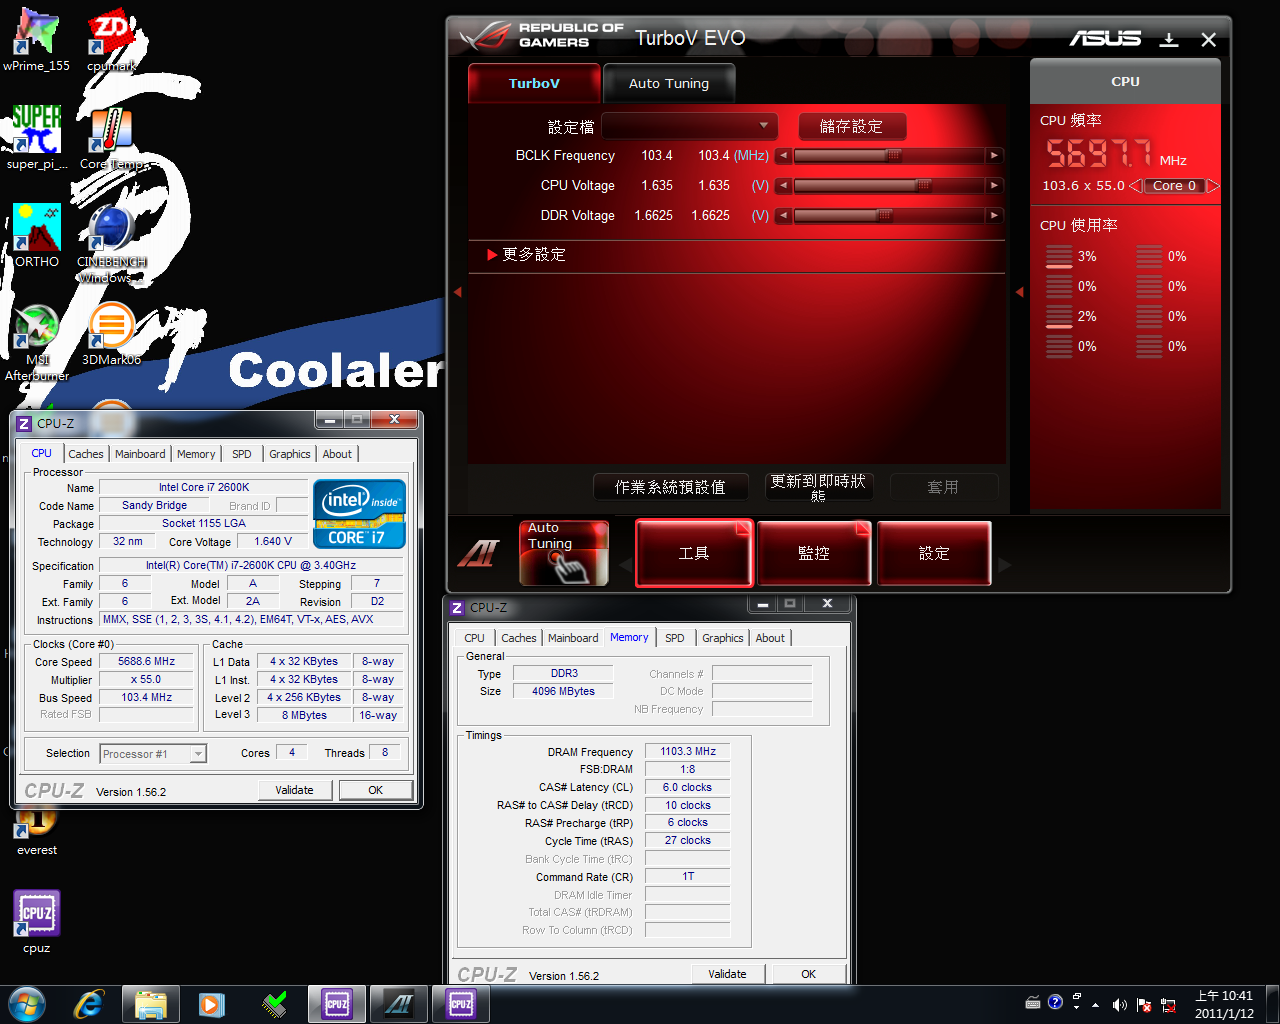
Task: Click OK in the top CPU-Z window
Action: [376, 790]
